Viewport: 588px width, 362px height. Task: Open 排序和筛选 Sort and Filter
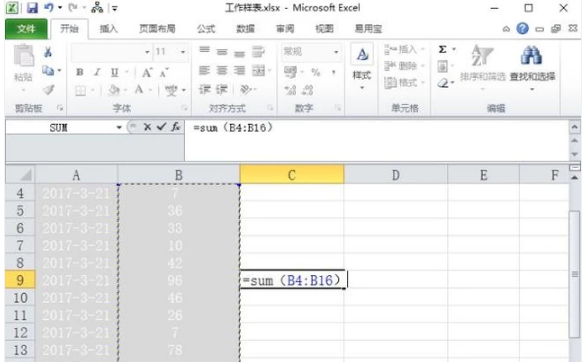click(483, 68)
